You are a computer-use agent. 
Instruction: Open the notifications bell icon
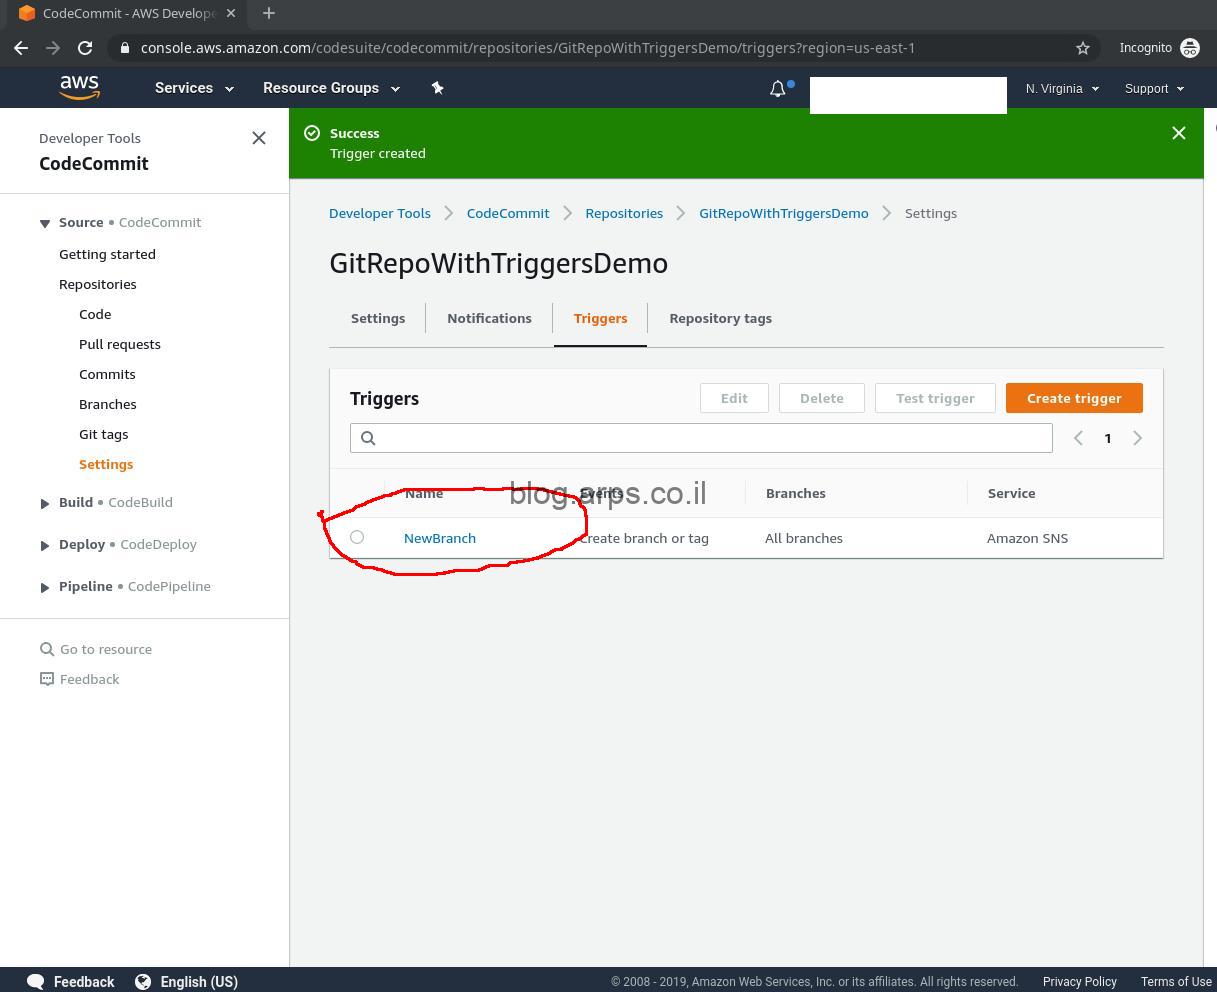pos(778,89)
